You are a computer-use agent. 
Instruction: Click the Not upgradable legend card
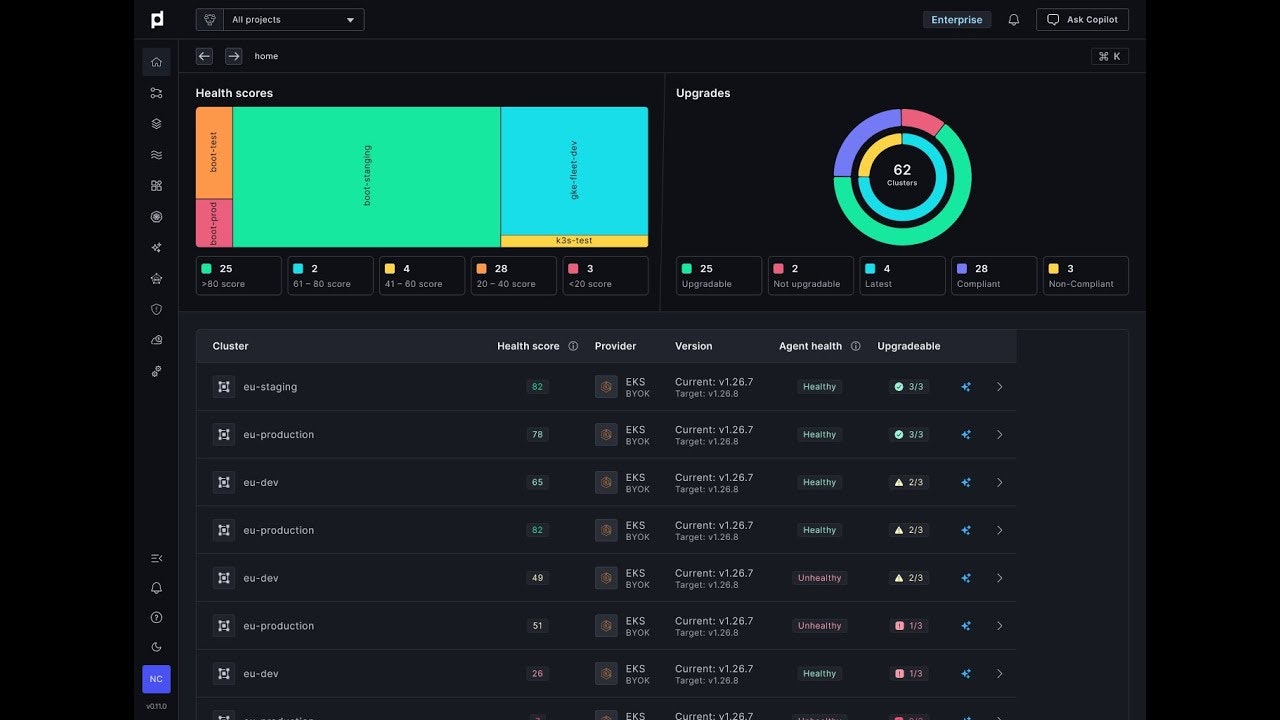pos(810,276)
